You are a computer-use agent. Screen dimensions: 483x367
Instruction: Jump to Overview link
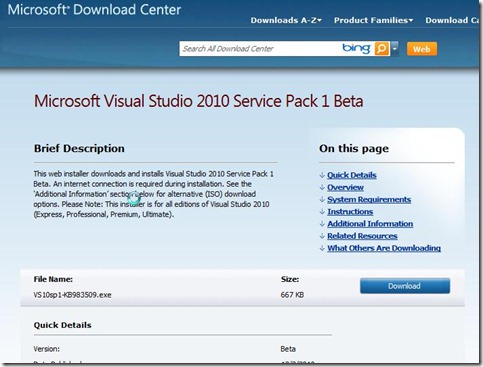point(345,187)
